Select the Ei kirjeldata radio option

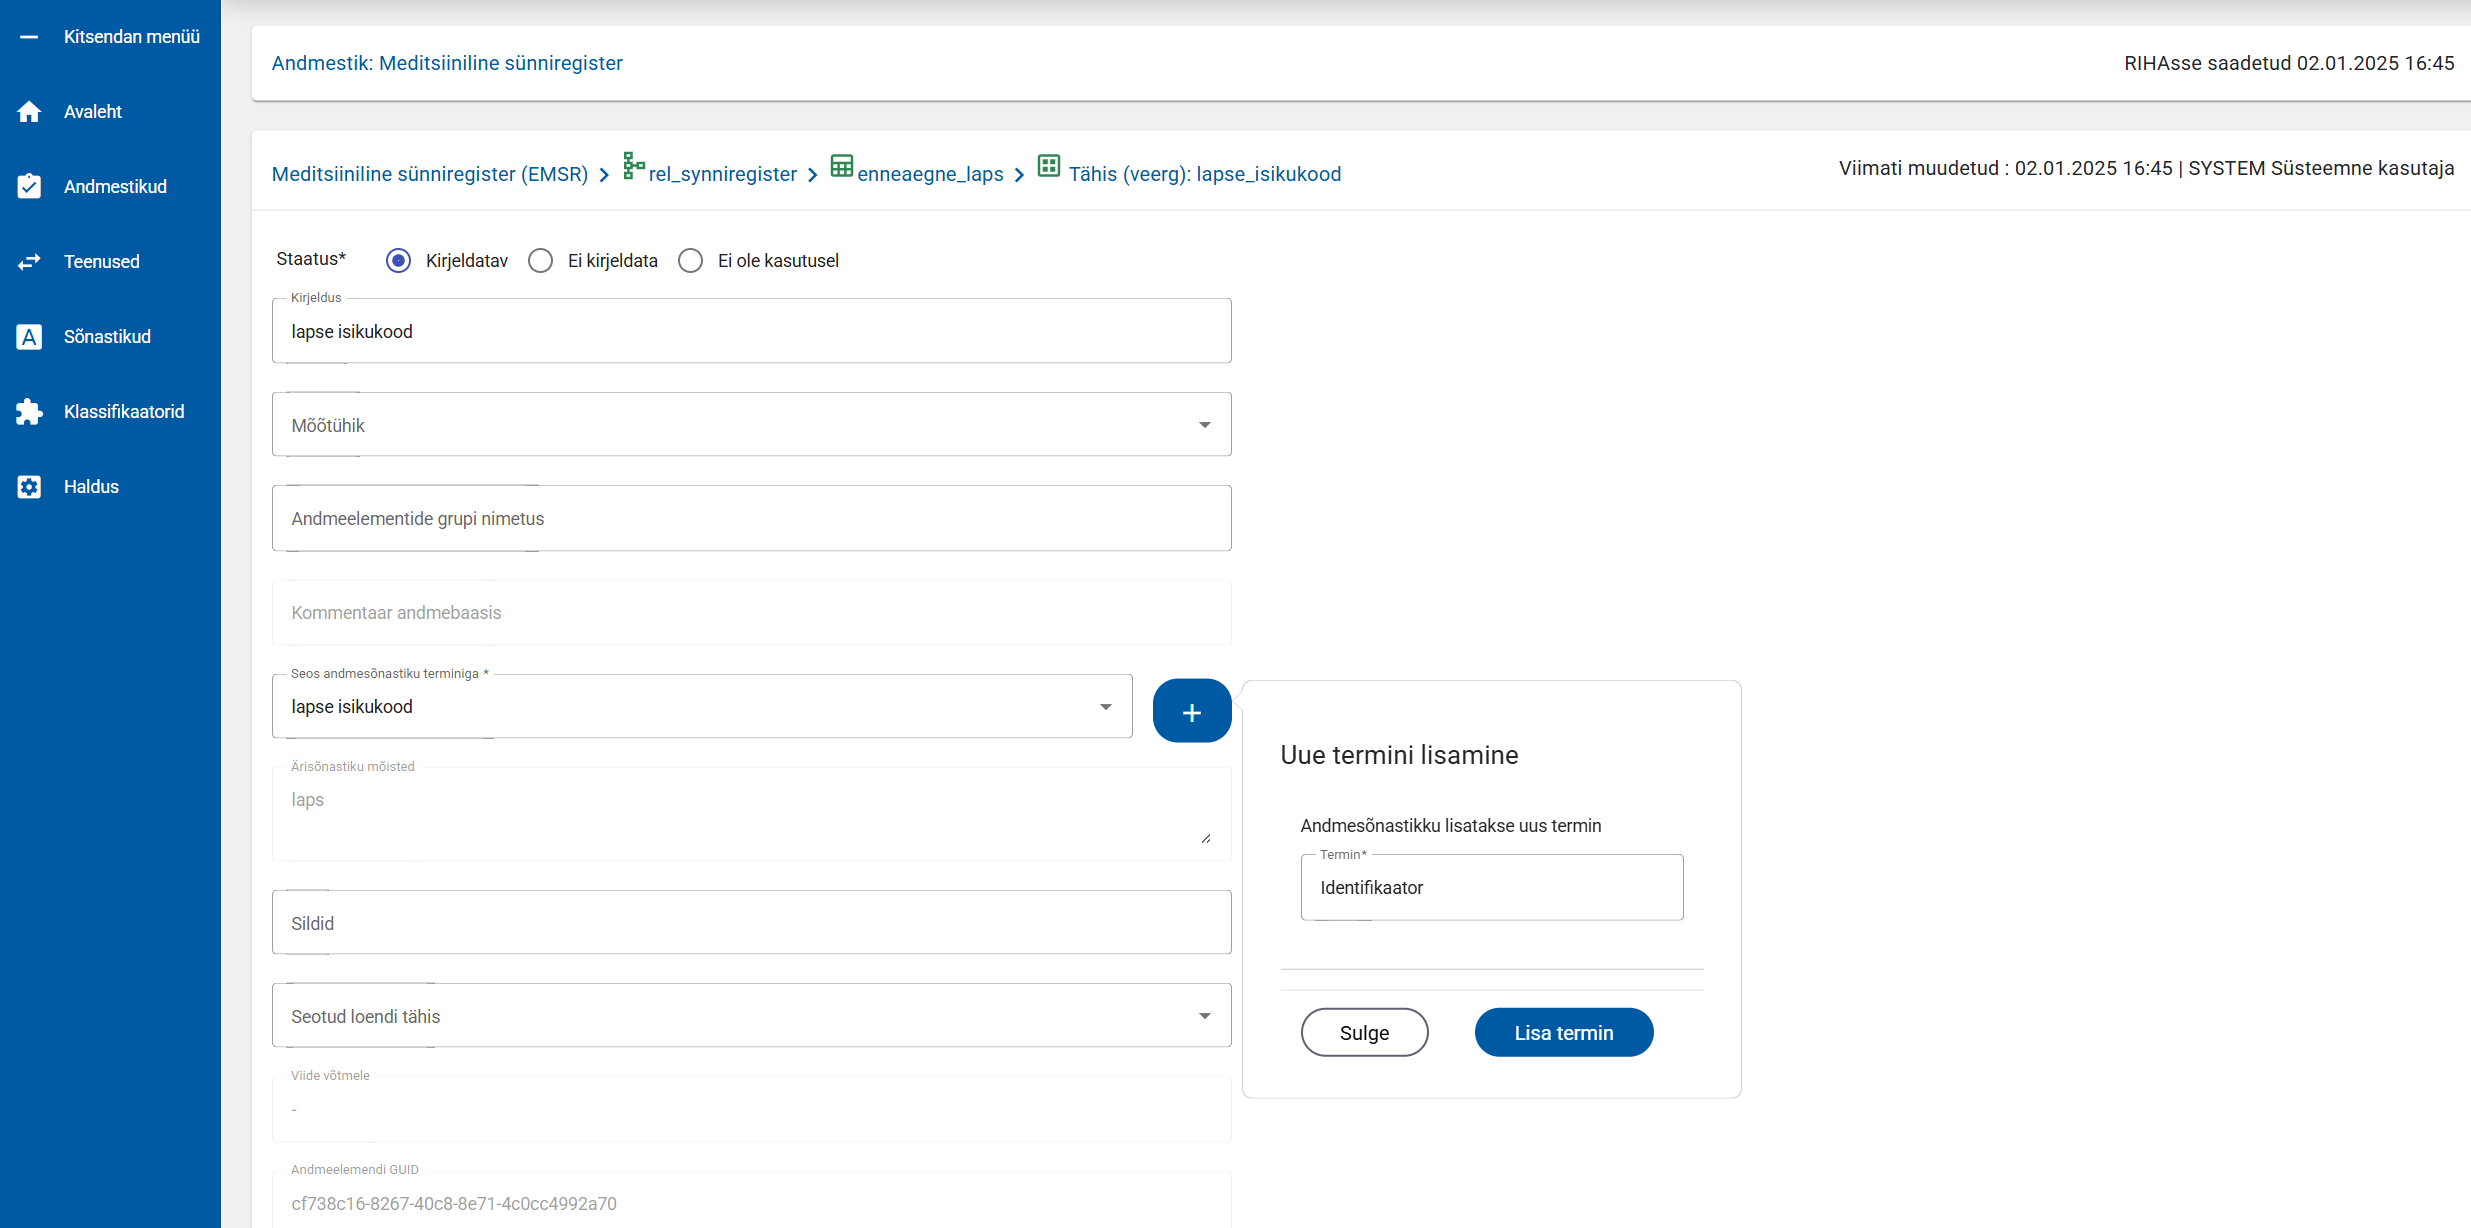click(x=540, y=261)
